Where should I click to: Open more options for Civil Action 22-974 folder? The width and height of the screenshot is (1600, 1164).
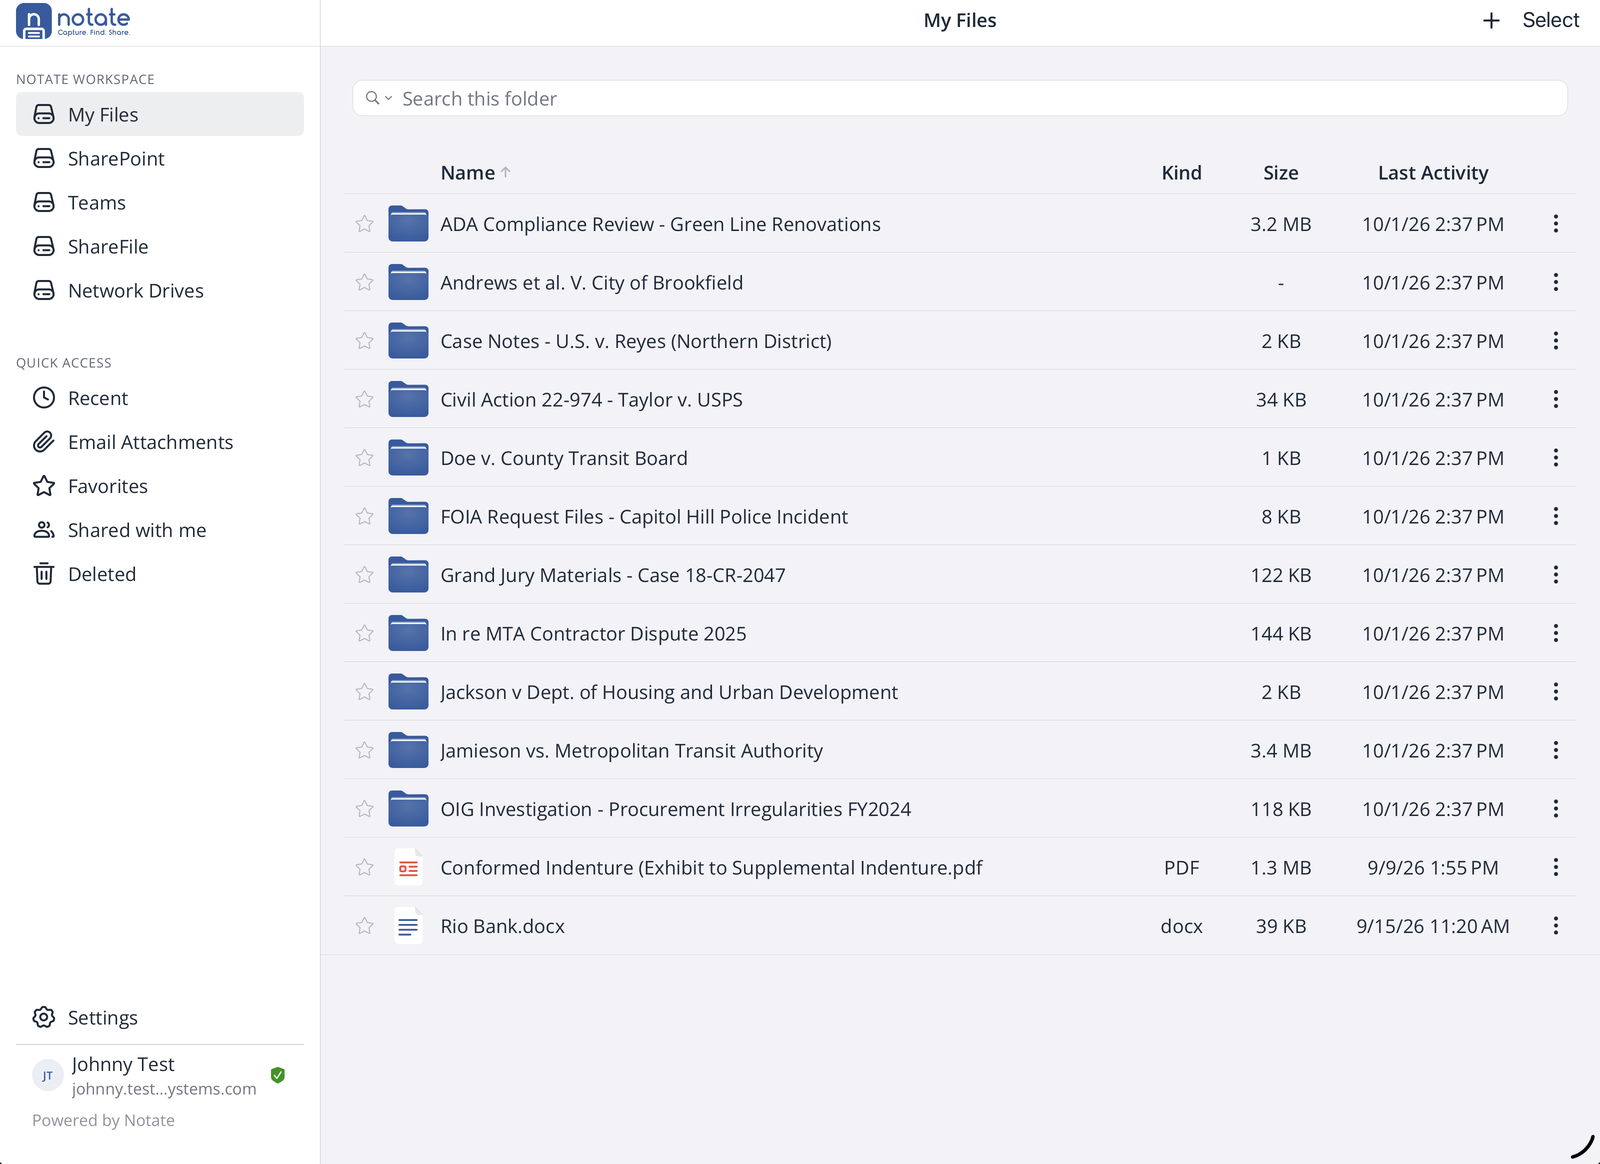1556,399
